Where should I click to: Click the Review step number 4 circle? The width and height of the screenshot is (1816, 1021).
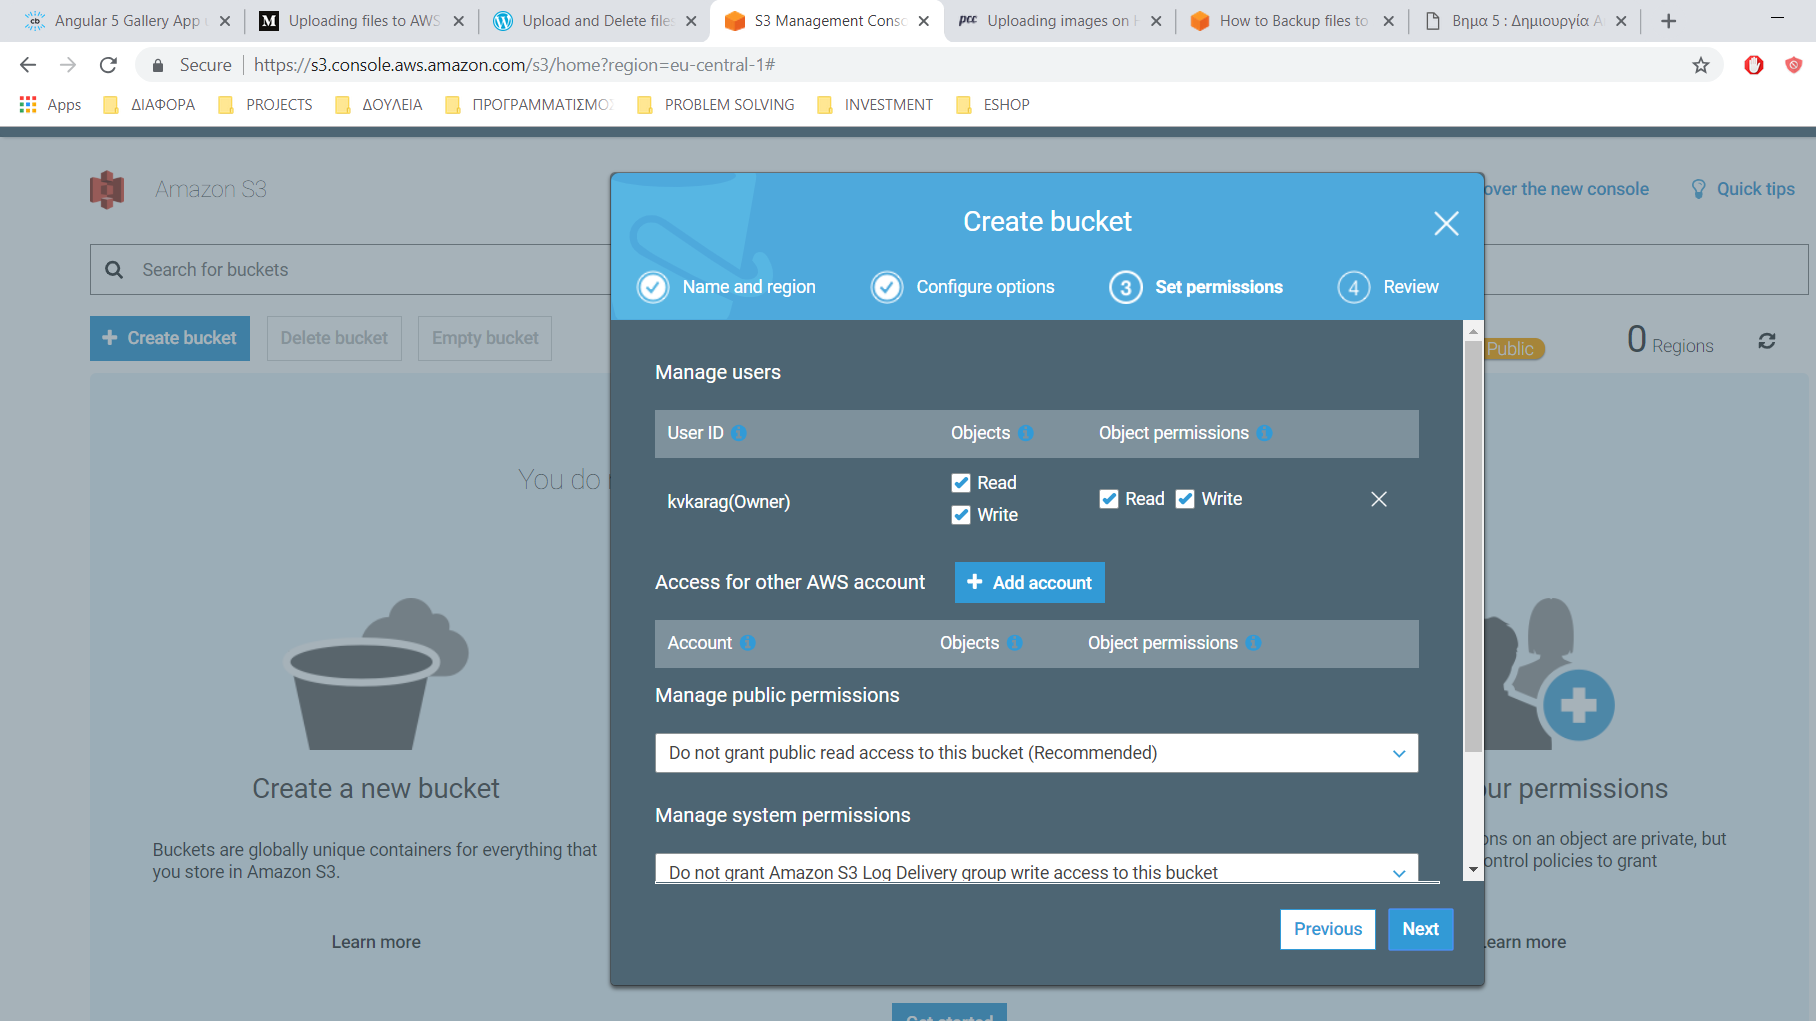pyautogui.click(x=1354, y=287)
